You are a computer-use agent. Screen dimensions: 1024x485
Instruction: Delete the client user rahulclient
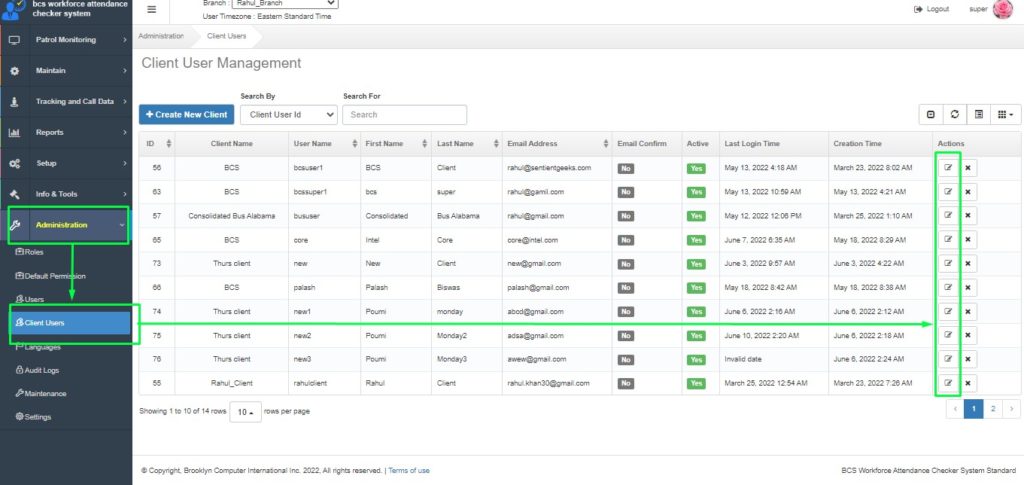968,384
